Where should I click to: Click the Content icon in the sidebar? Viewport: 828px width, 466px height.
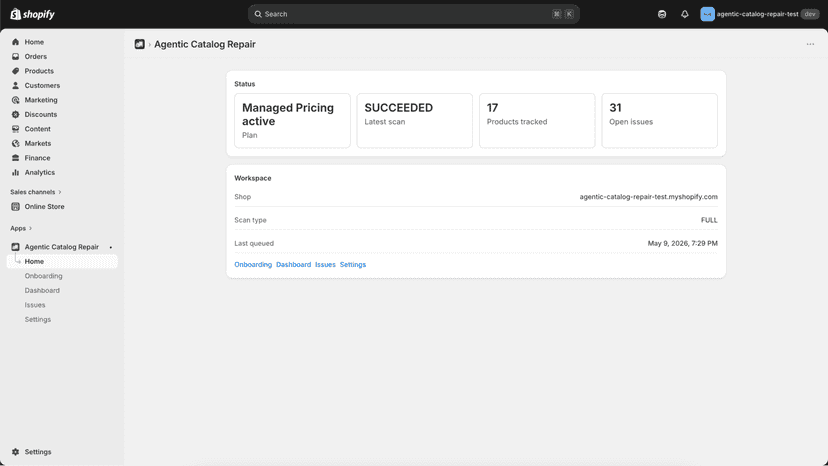[15, 129]
